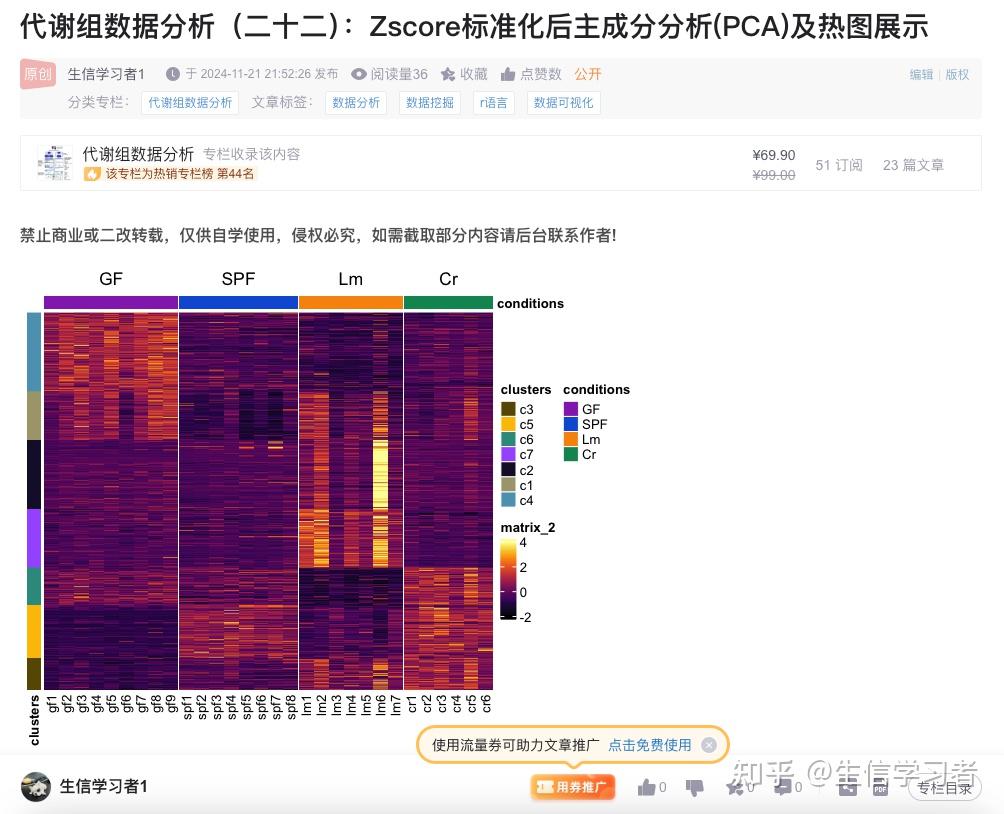Dismiss the promotion bubble with its X

click(x=709, y=744)
